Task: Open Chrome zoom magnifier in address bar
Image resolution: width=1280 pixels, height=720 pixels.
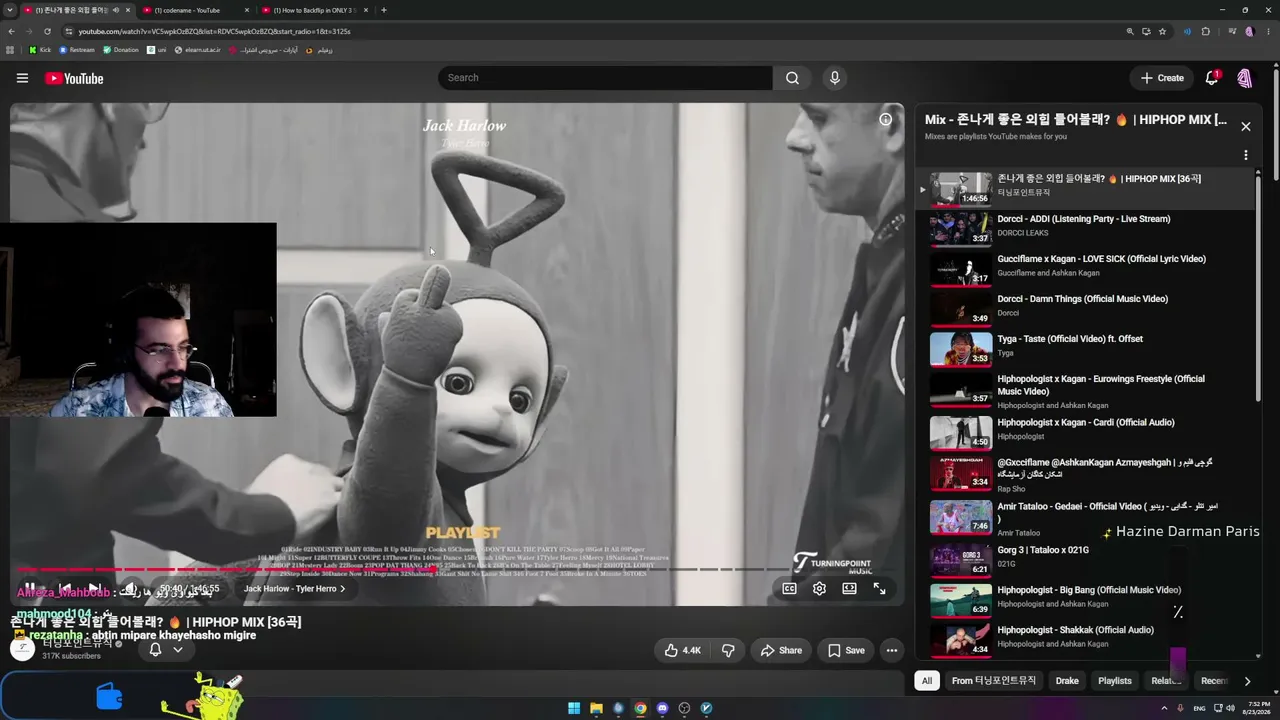Action: pos(1130,31)
